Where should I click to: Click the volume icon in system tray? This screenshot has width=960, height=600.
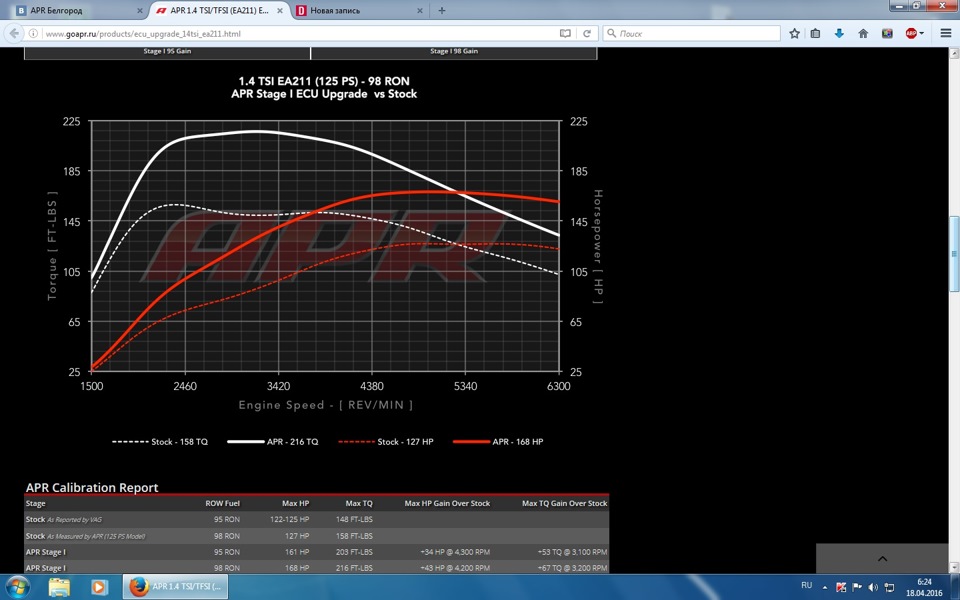(873, 587)
